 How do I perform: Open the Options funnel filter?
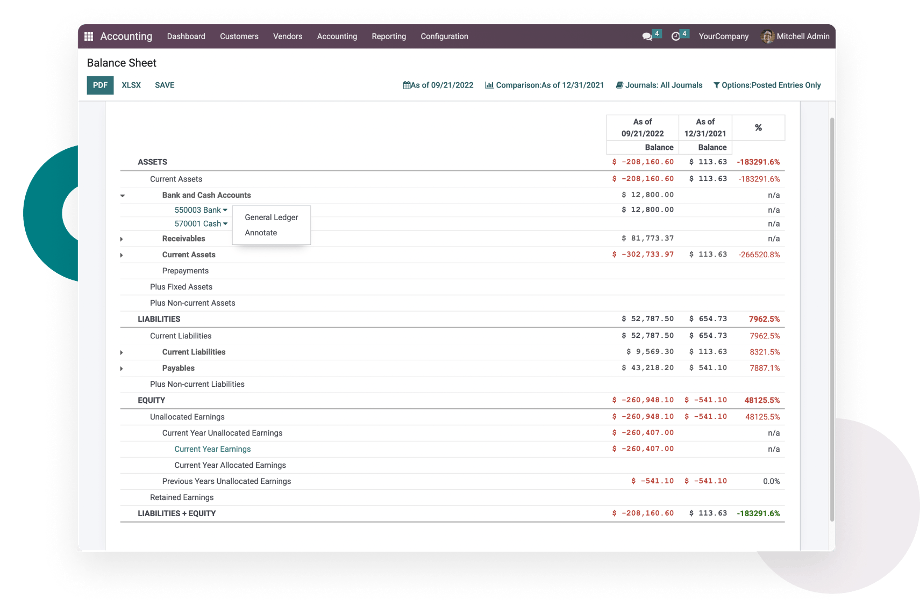tap(767, 85)
